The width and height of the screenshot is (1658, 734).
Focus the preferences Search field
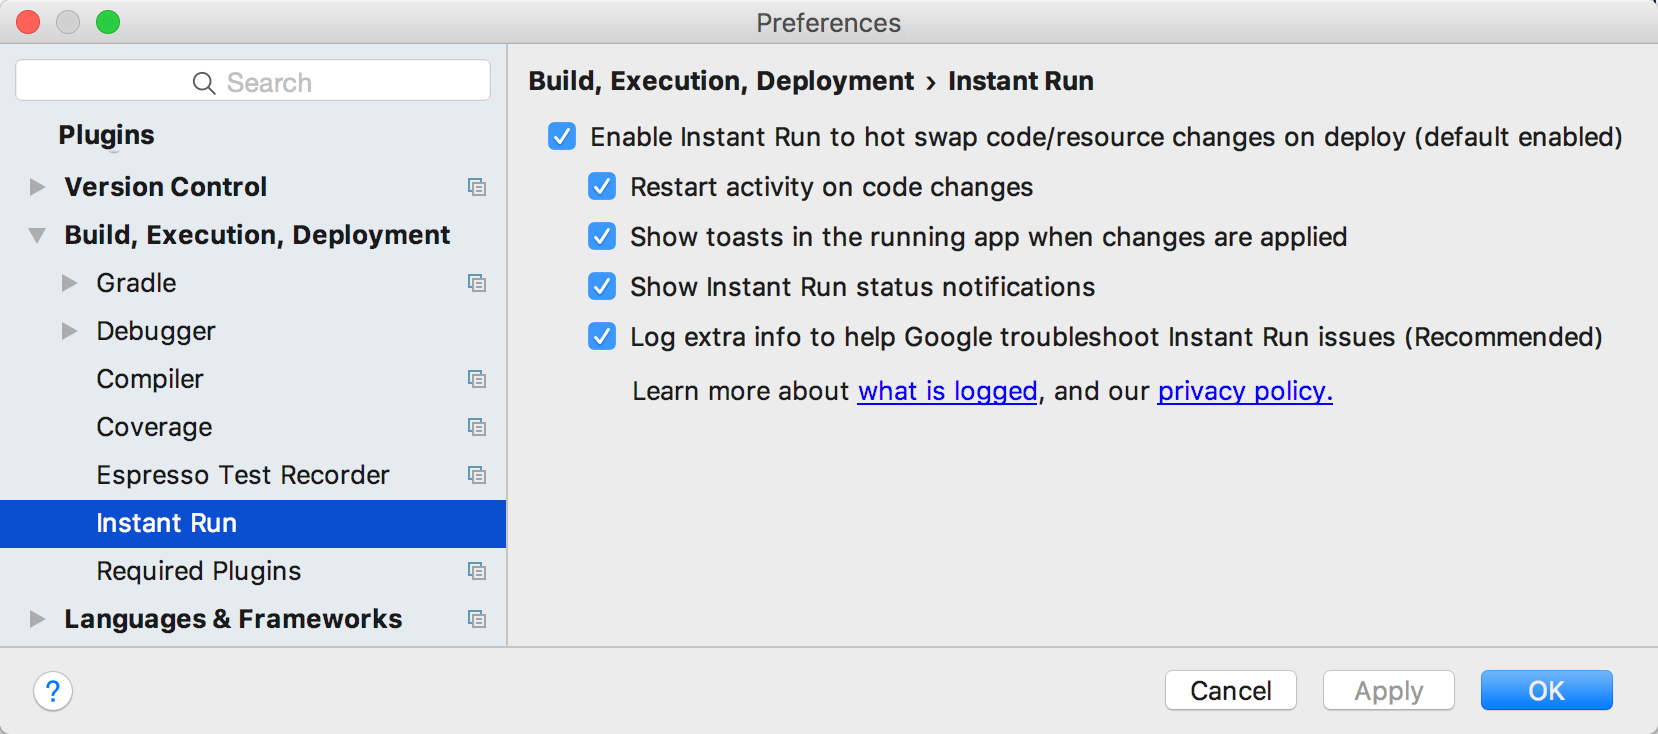(x=253, y=82)
